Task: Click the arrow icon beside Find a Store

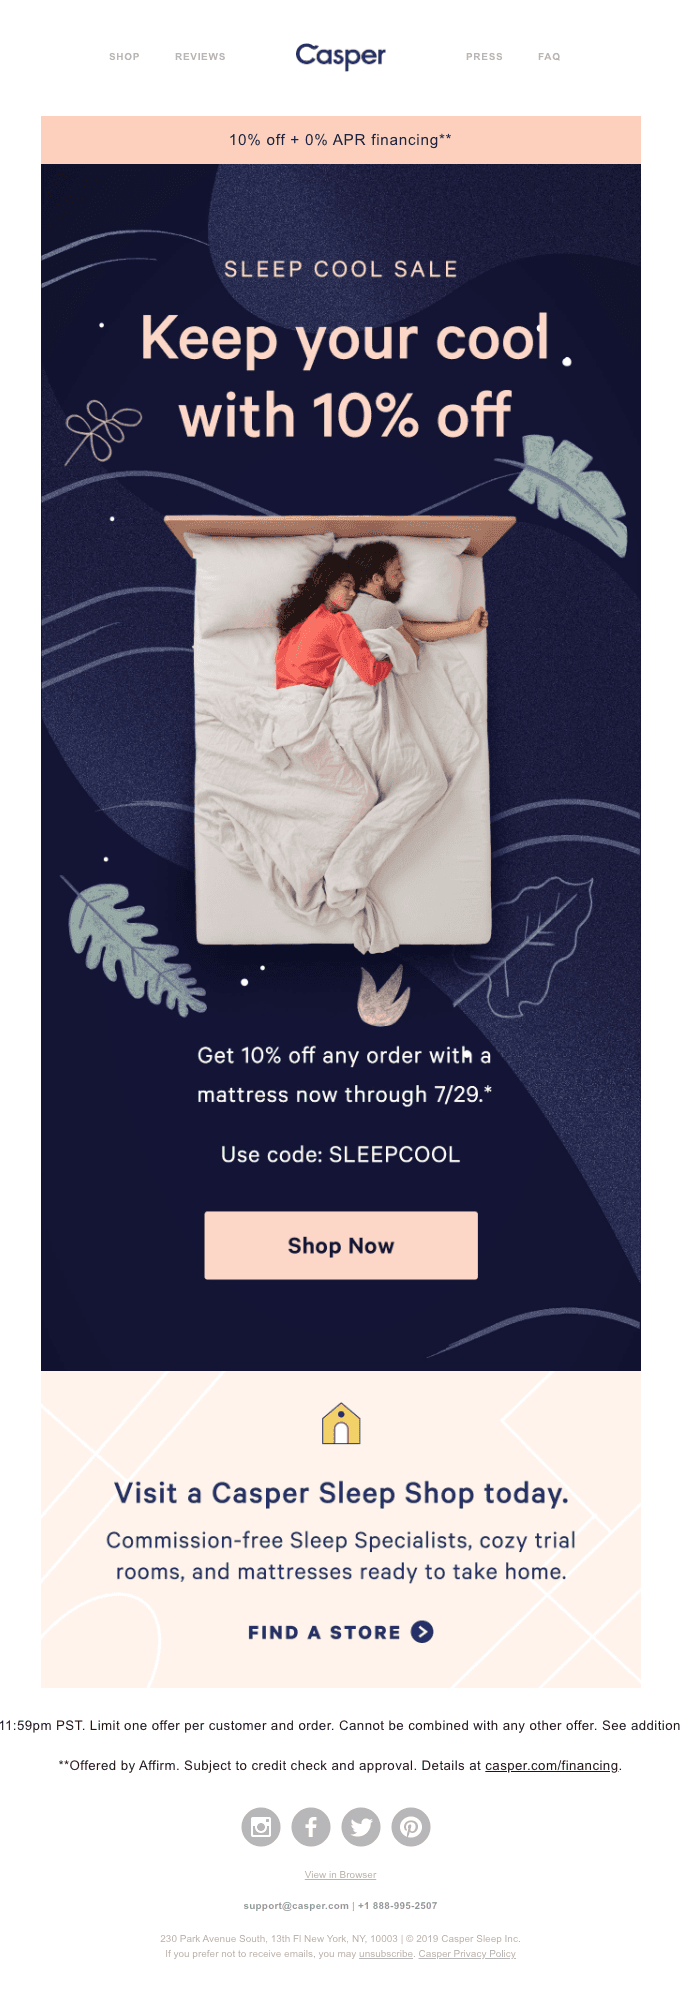Action: pyautogui.click(x=423, y=1632)
